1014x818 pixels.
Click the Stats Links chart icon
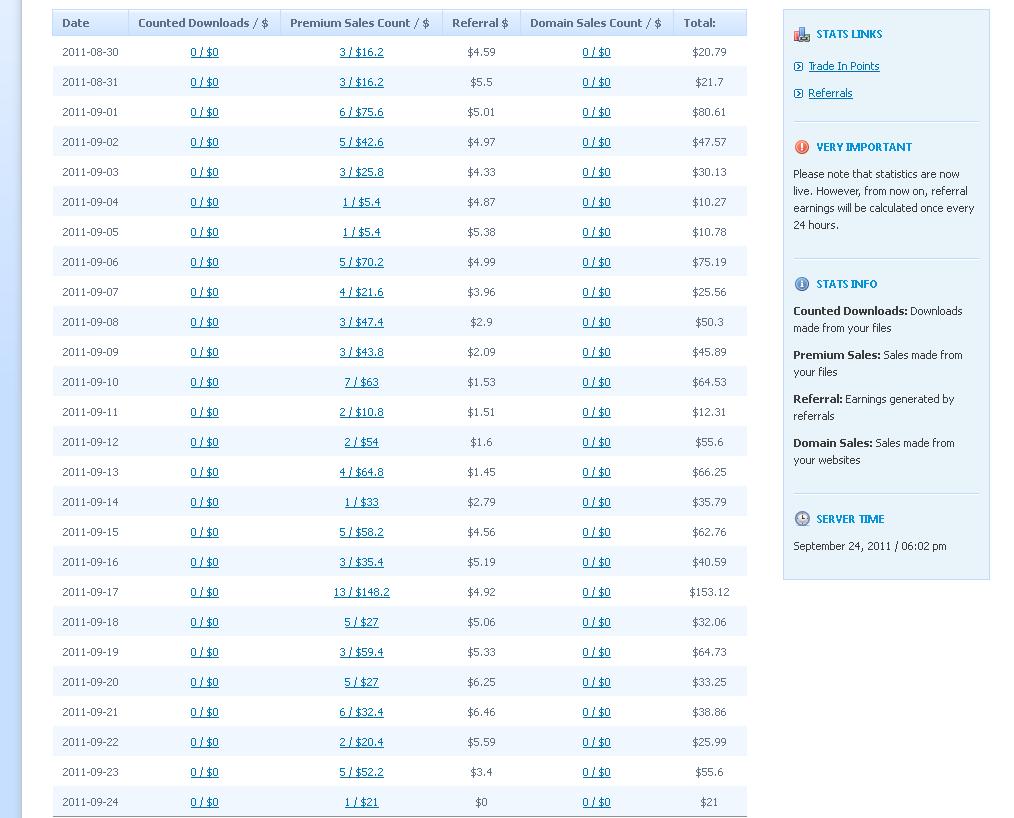[x=802, y=35]
